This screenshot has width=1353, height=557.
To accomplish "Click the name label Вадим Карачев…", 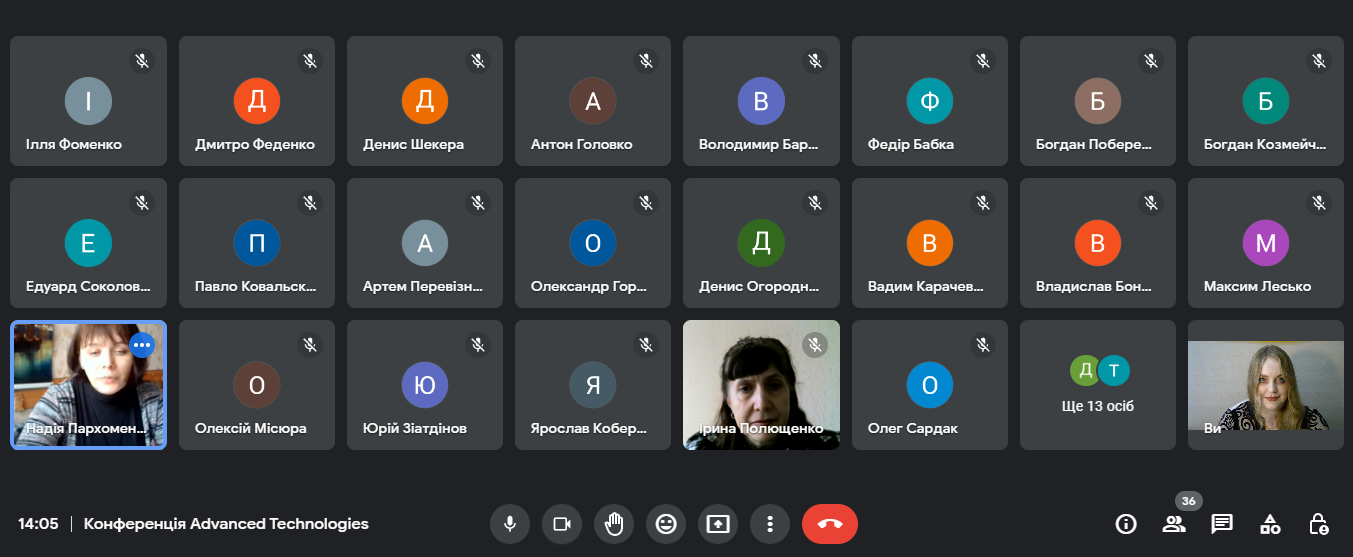I will [x=925, y=286].
